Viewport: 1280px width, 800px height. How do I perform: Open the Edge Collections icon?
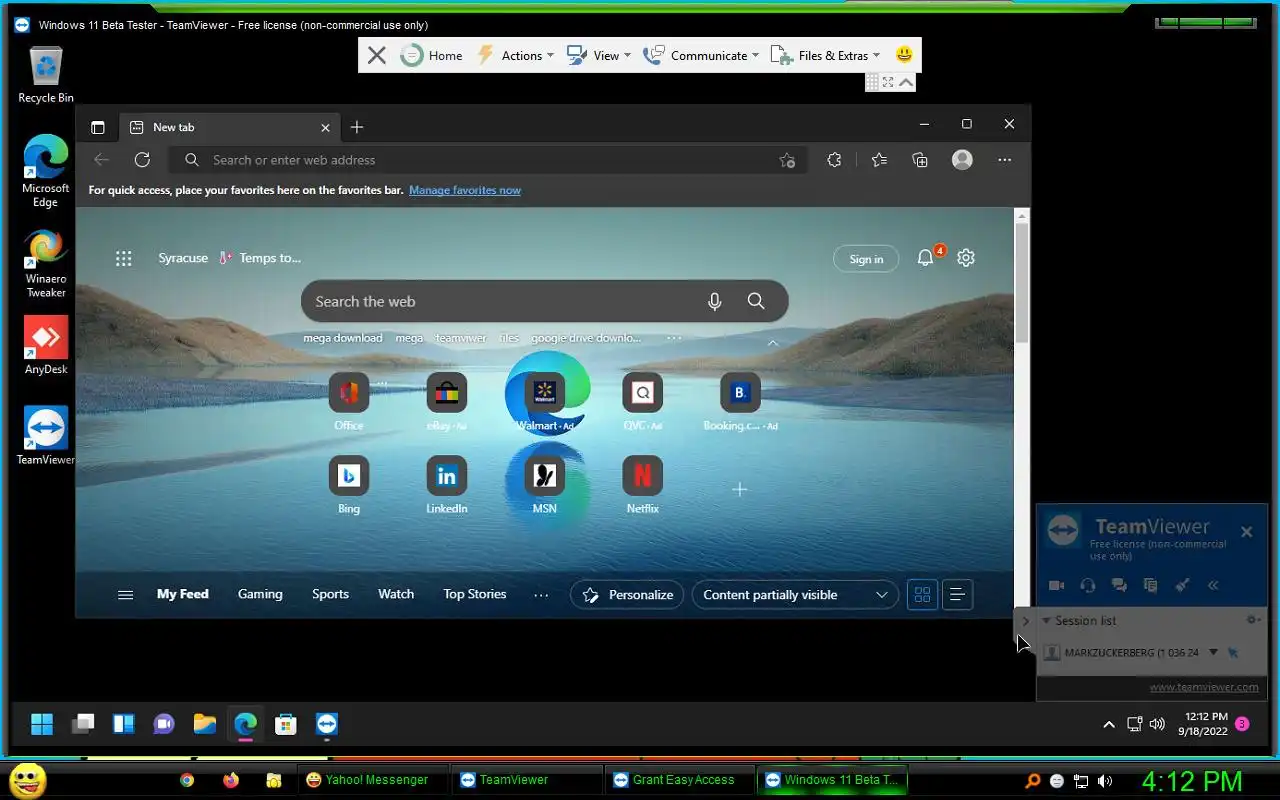point(920,160)
